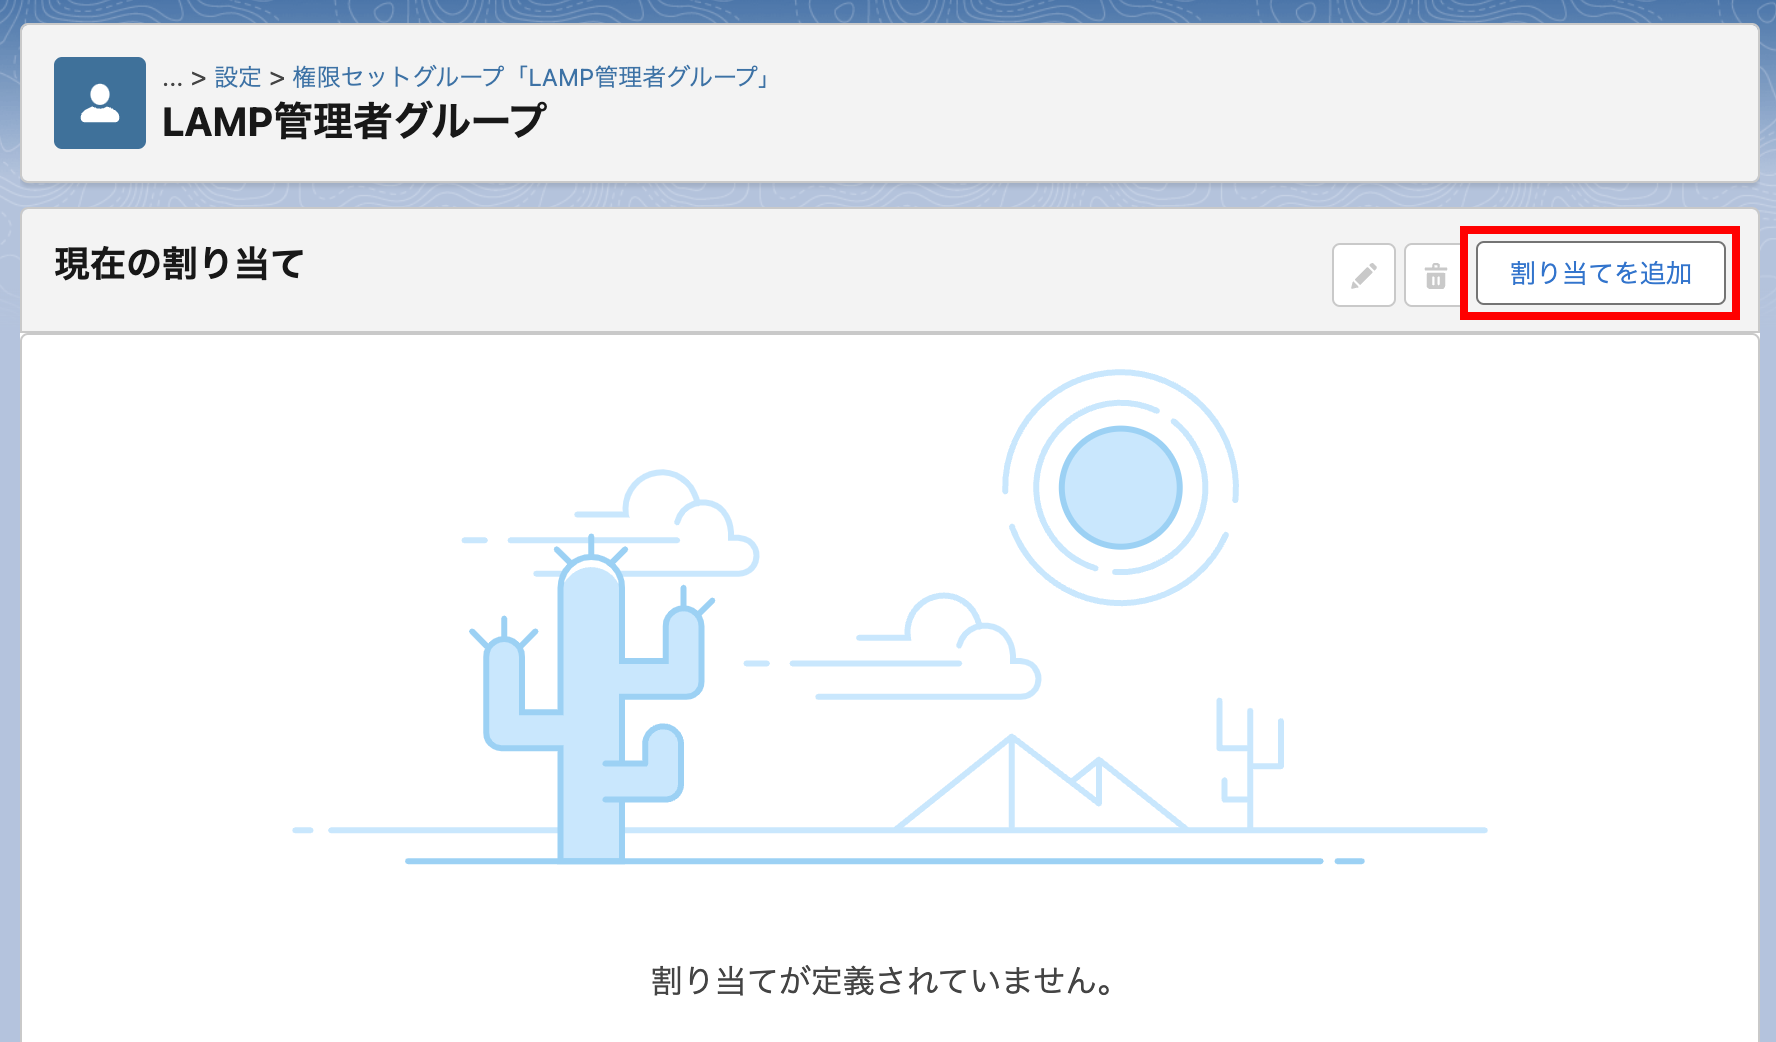The width and height of the screenshot is (1776, 1042).
Task: Click the horizon ground line under the pyramid
Action: coord(1040,830)
